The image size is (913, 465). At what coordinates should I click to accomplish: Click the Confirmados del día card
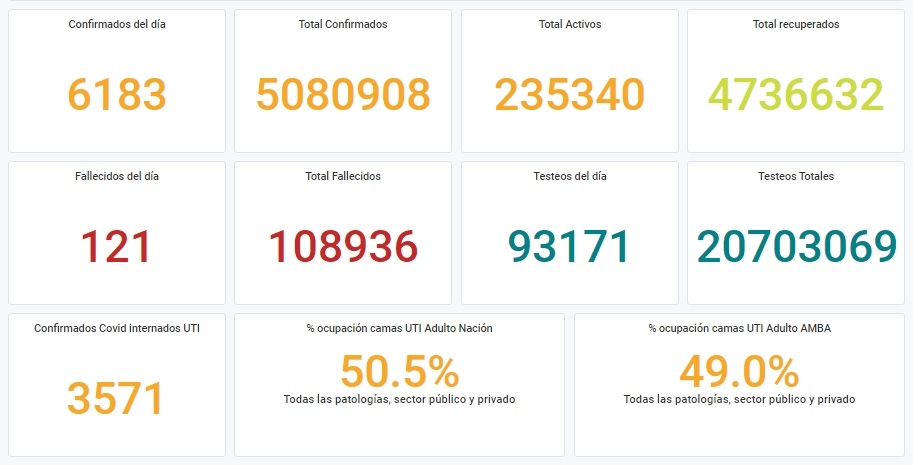116,81
